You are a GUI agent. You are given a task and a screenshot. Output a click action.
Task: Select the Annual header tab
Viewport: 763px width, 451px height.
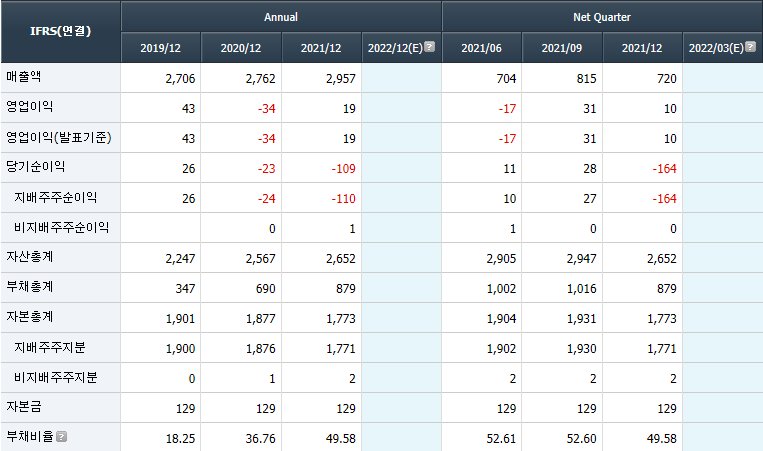tap(281, 17)
